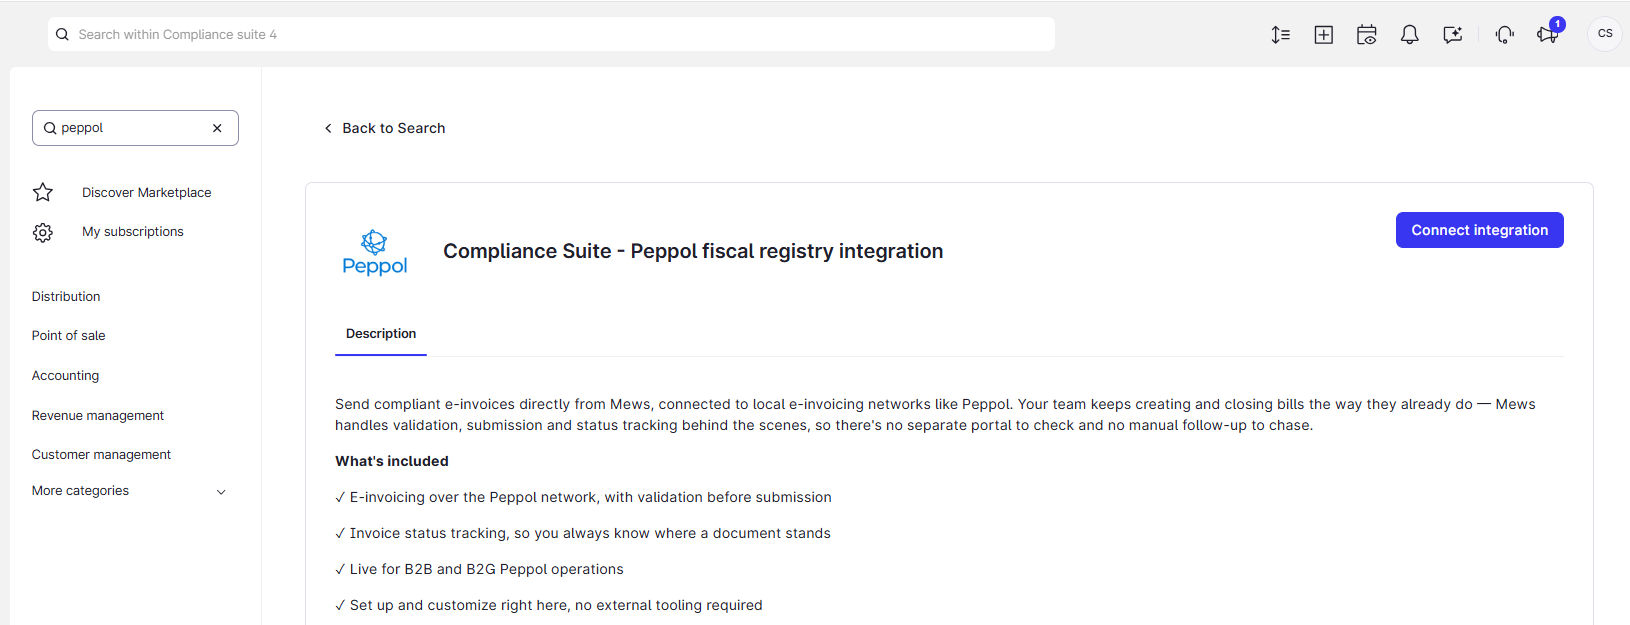Screen dimensions: 1630x625
Task: Click the gear icon beside My subscriptions
Action: tap(43, 232)
